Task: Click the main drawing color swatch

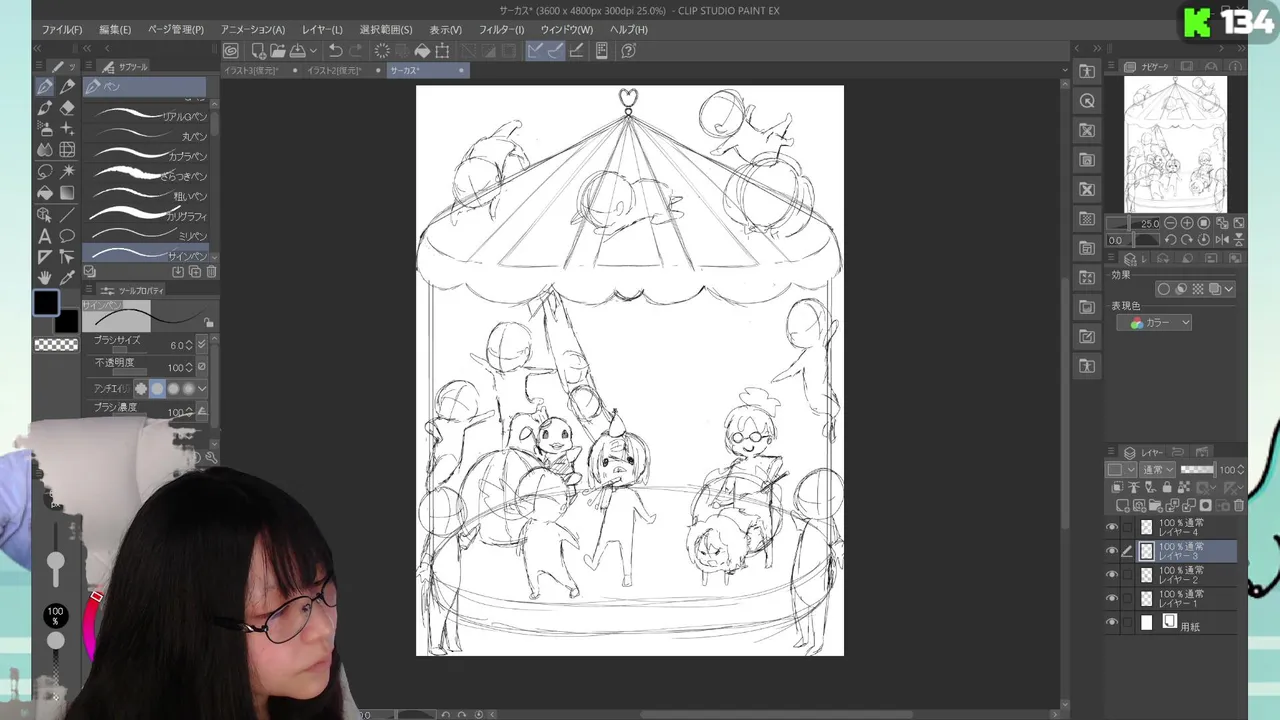Action: [46, 303]
